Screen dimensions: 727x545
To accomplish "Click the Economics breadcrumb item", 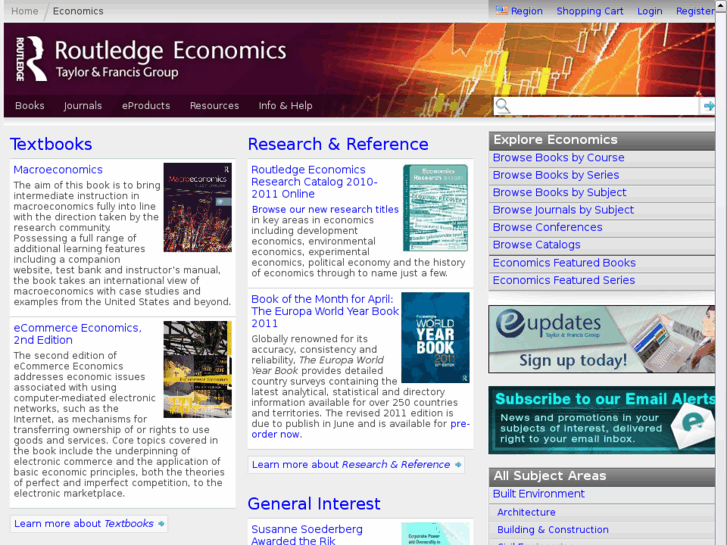I will tap(78, 11).
